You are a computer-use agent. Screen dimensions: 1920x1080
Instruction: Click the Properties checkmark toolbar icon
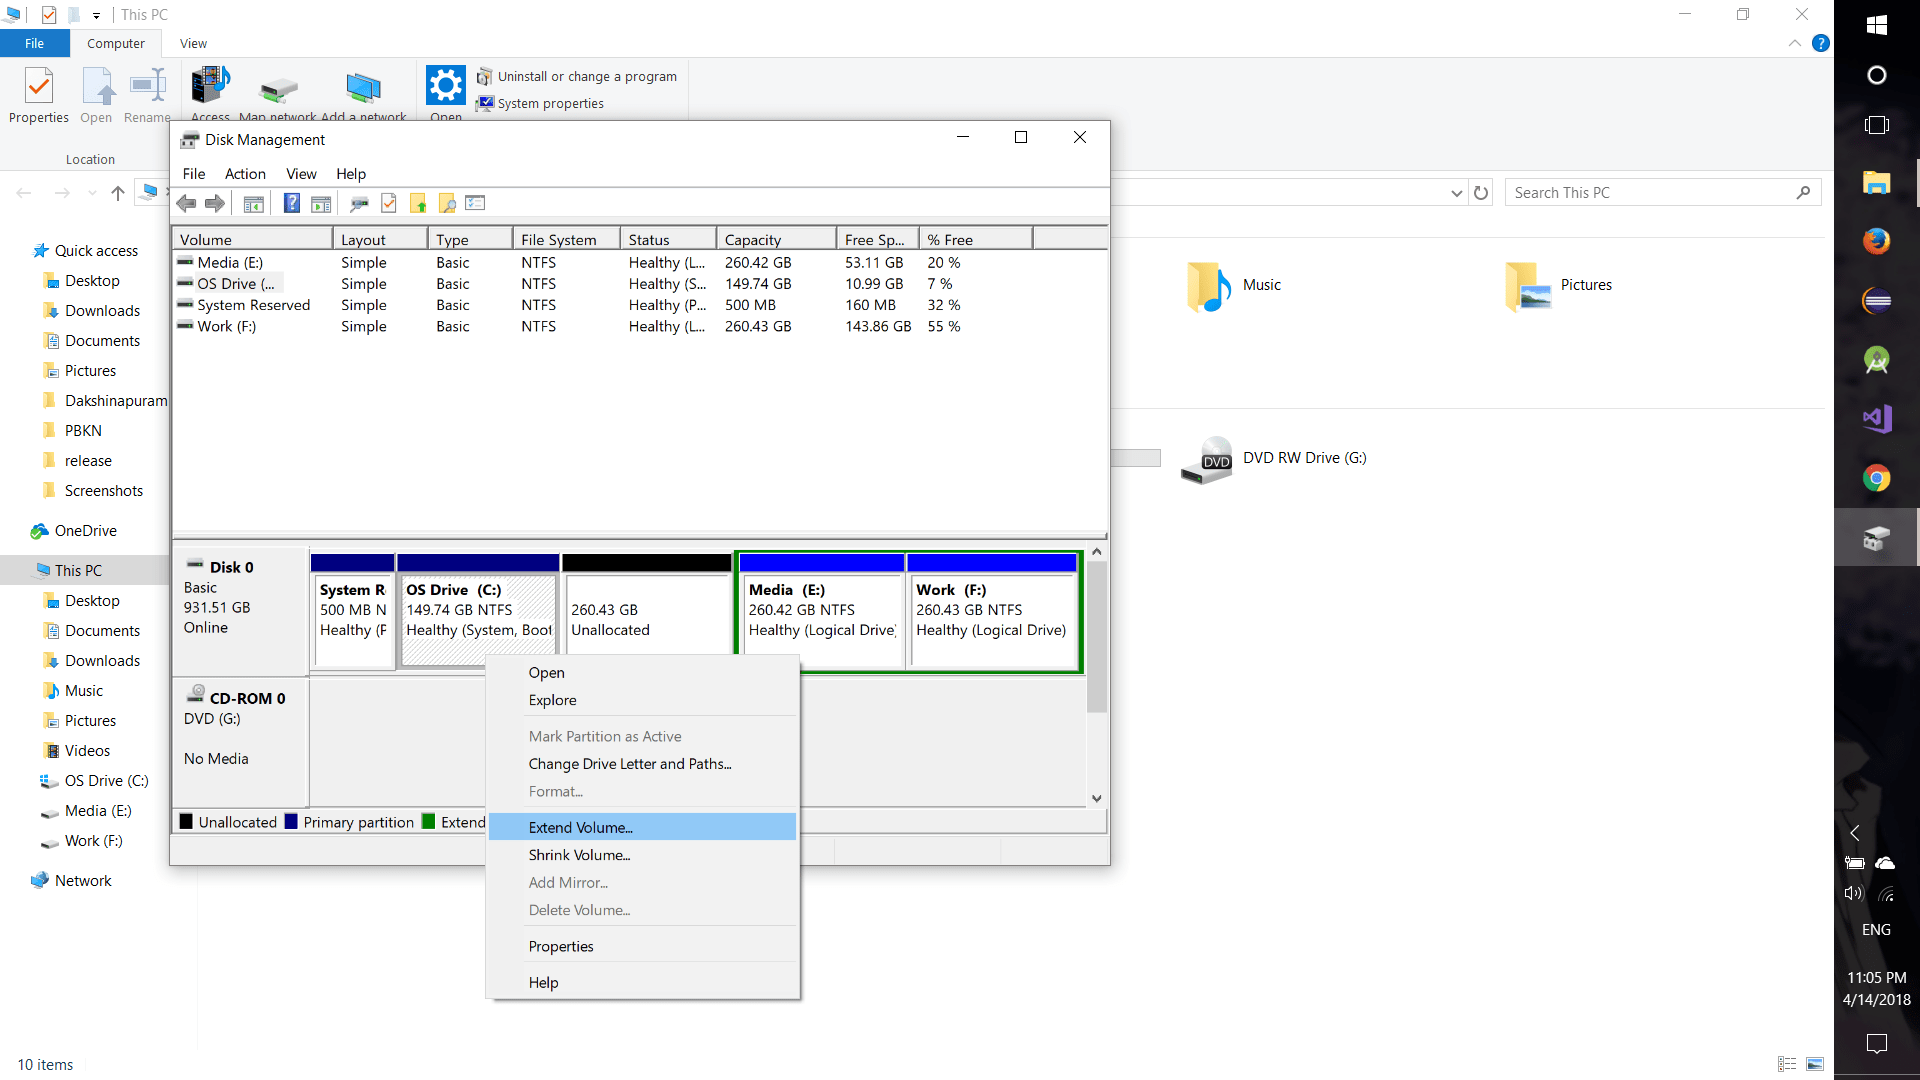(x=389, y=204)
